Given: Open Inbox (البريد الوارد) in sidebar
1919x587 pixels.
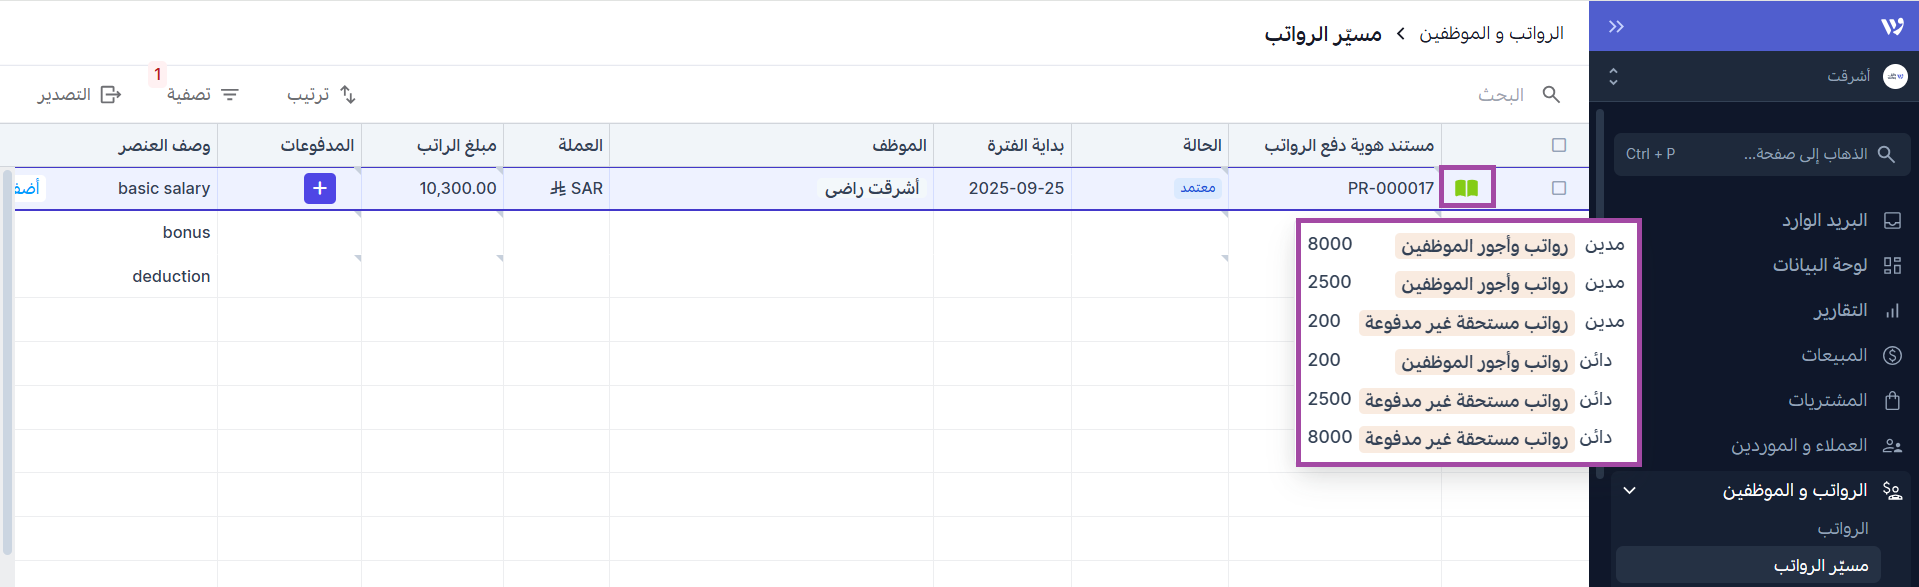Looking at the screenshot, I should 1824,221.
